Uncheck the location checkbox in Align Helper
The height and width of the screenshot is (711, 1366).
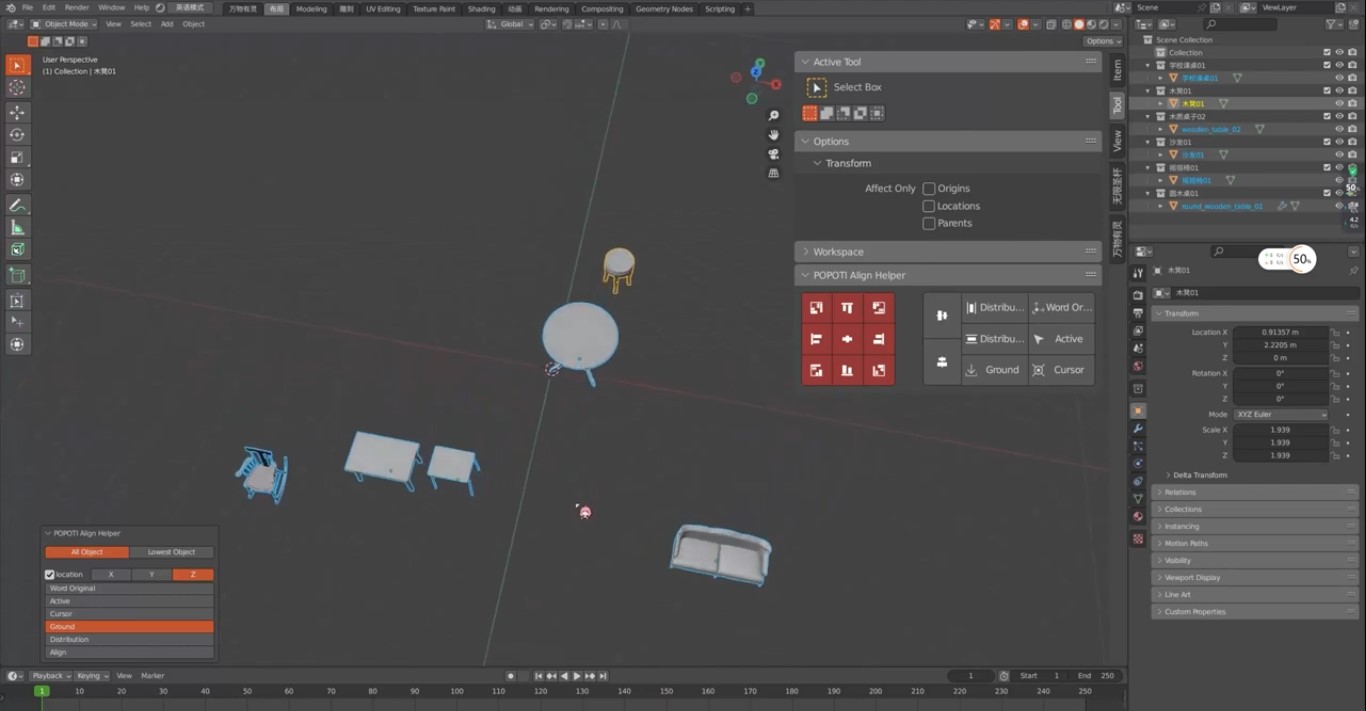click(x=50, y=575)
